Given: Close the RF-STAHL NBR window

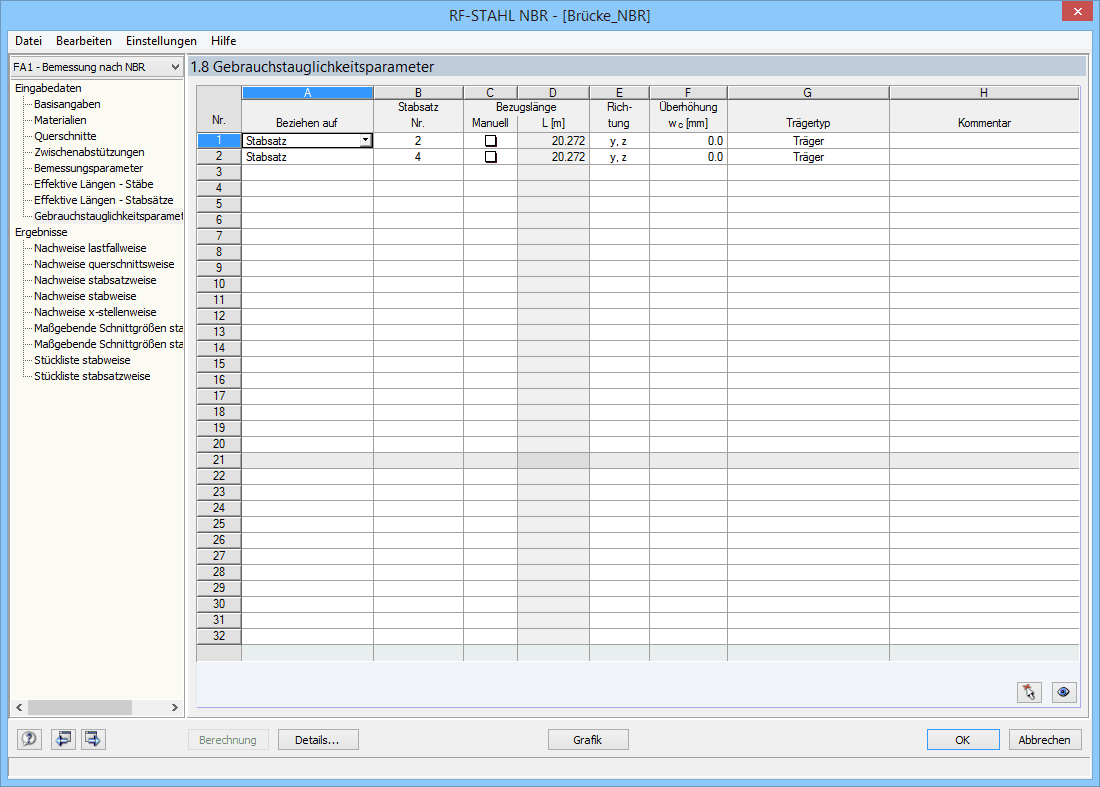Looking at the screenshot, I should [1076, 11].
